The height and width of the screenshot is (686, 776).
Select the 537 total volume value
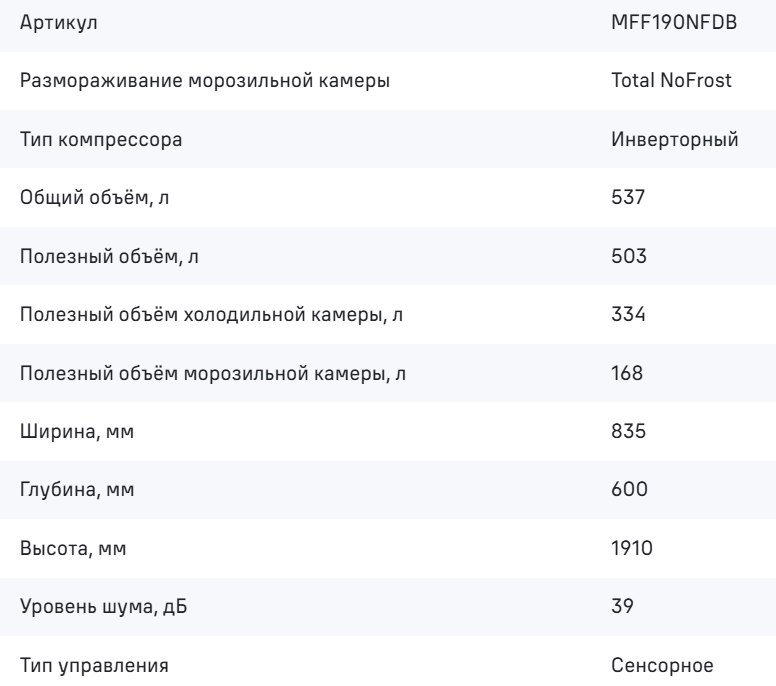point(628,197)
